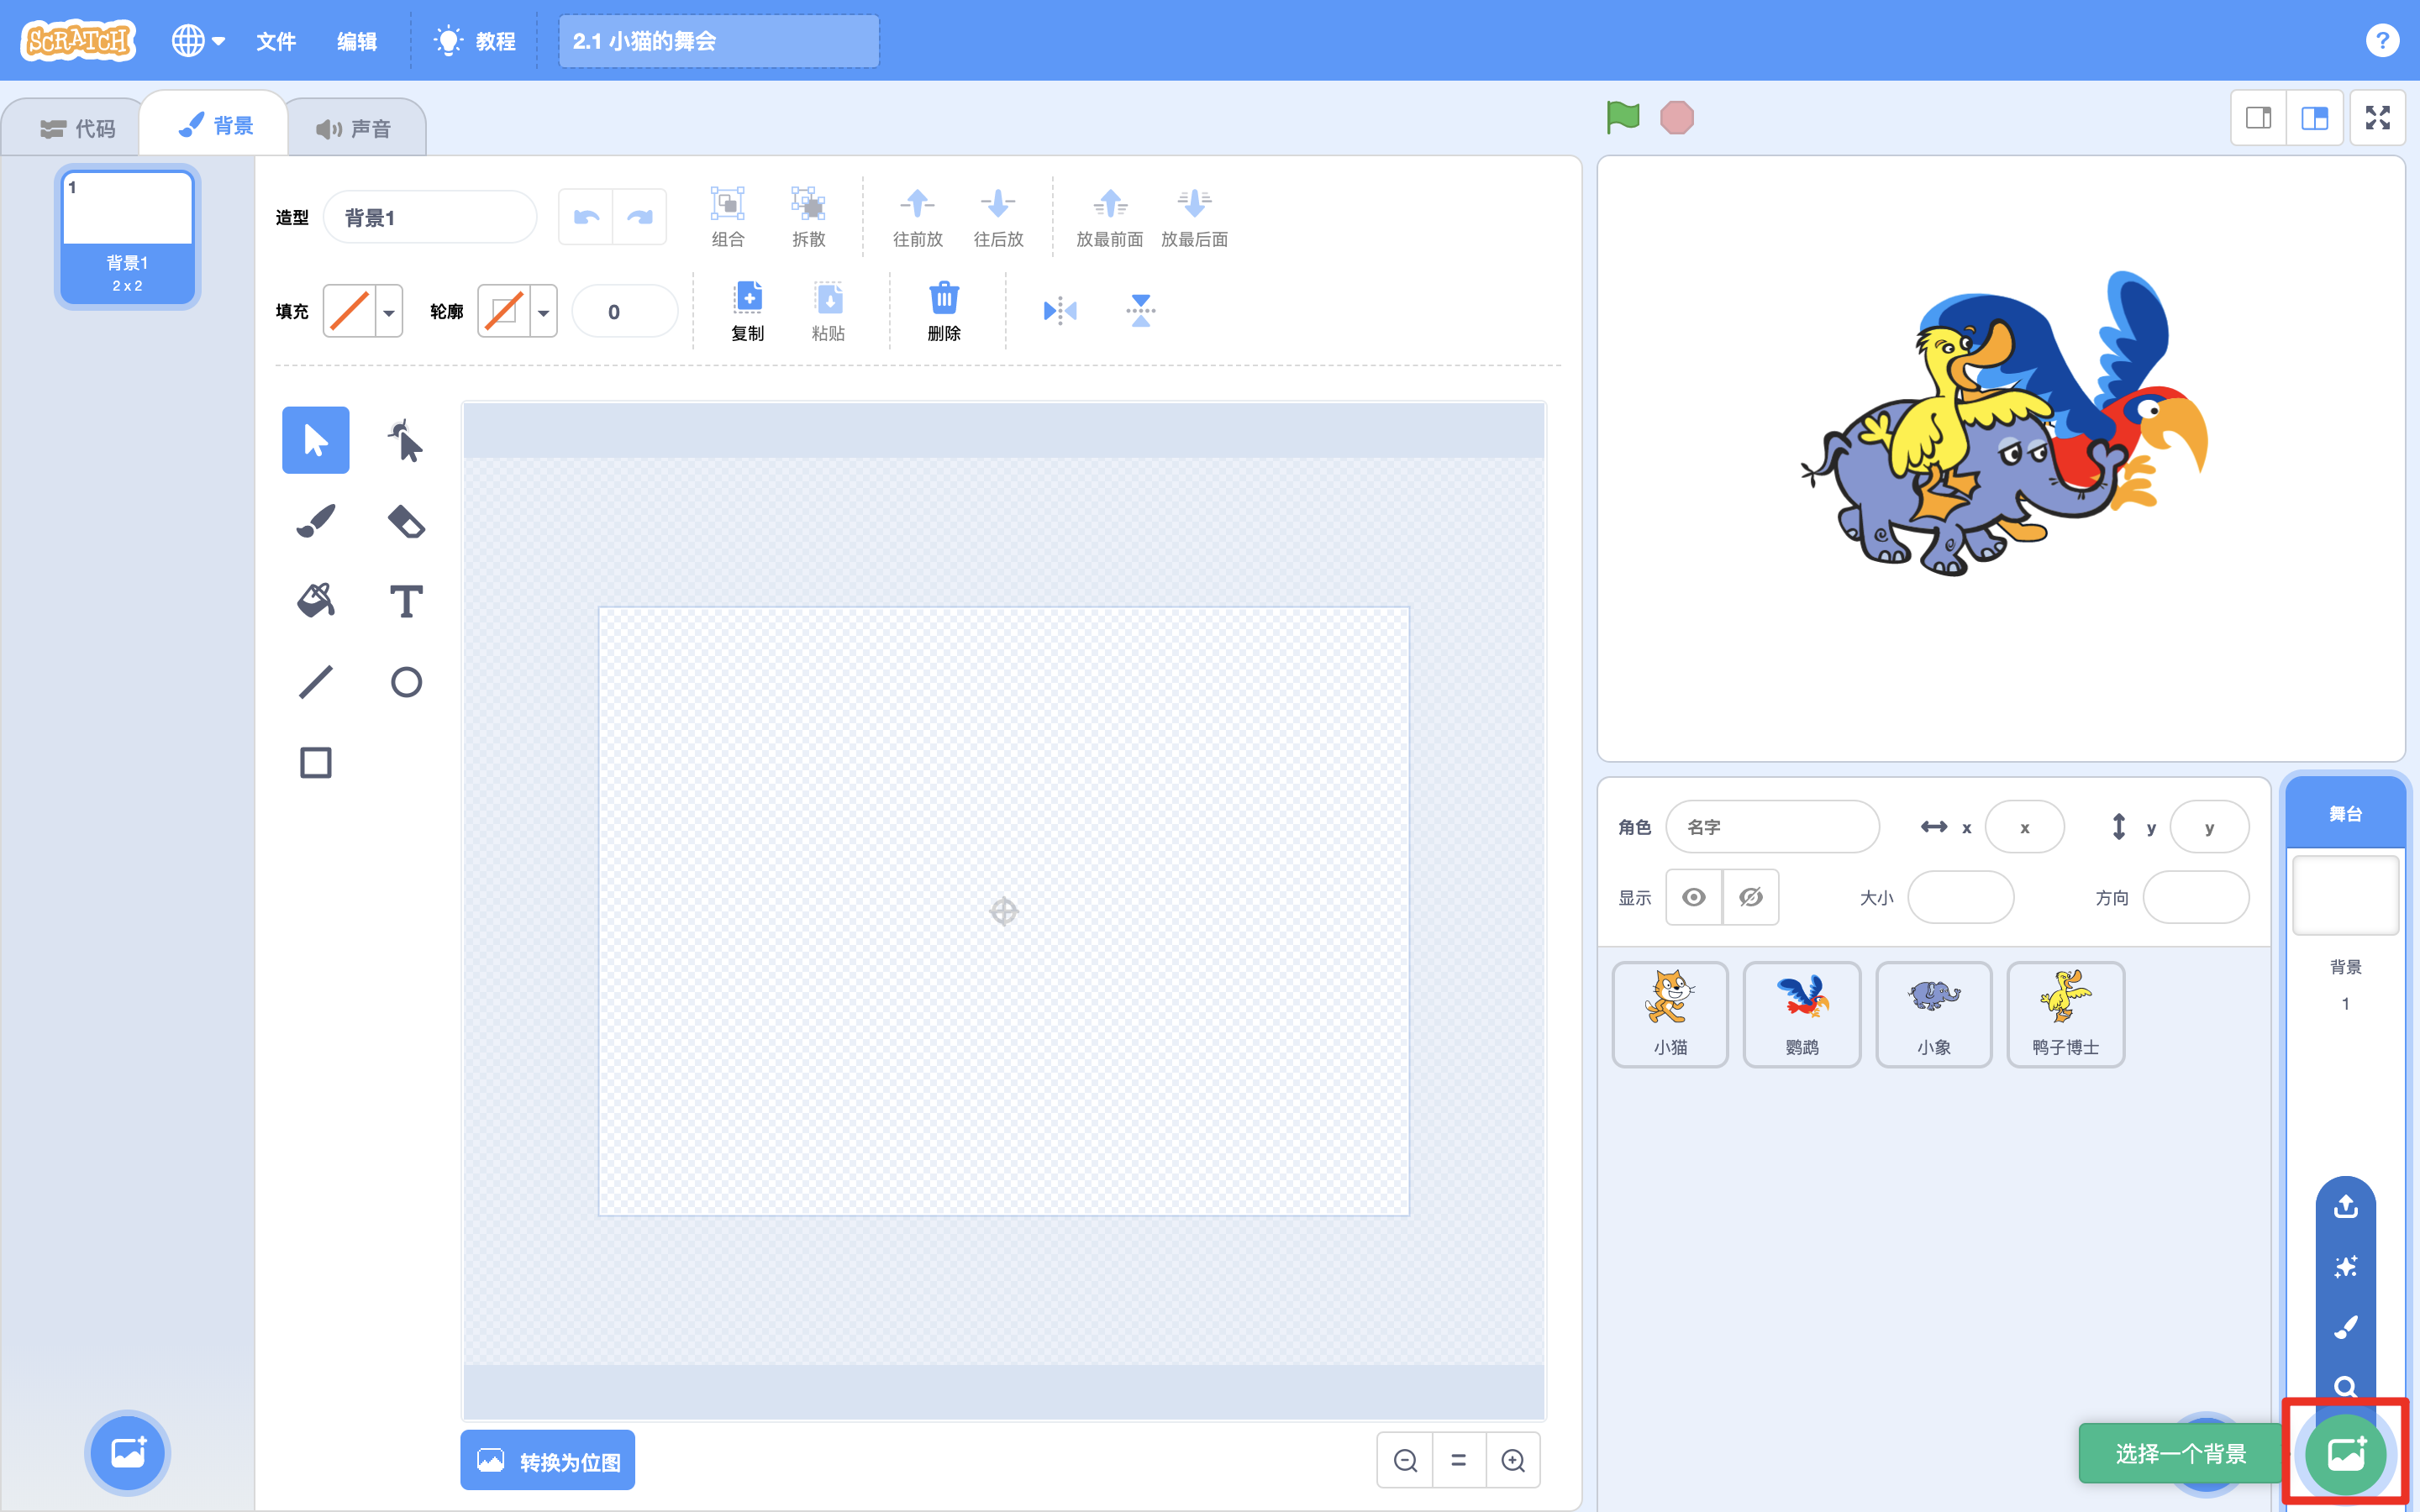The height and width of the screenshot is (1512, 2420).
Task: Show sprite with the eye icon
Action: click(x=1694, y=897)
